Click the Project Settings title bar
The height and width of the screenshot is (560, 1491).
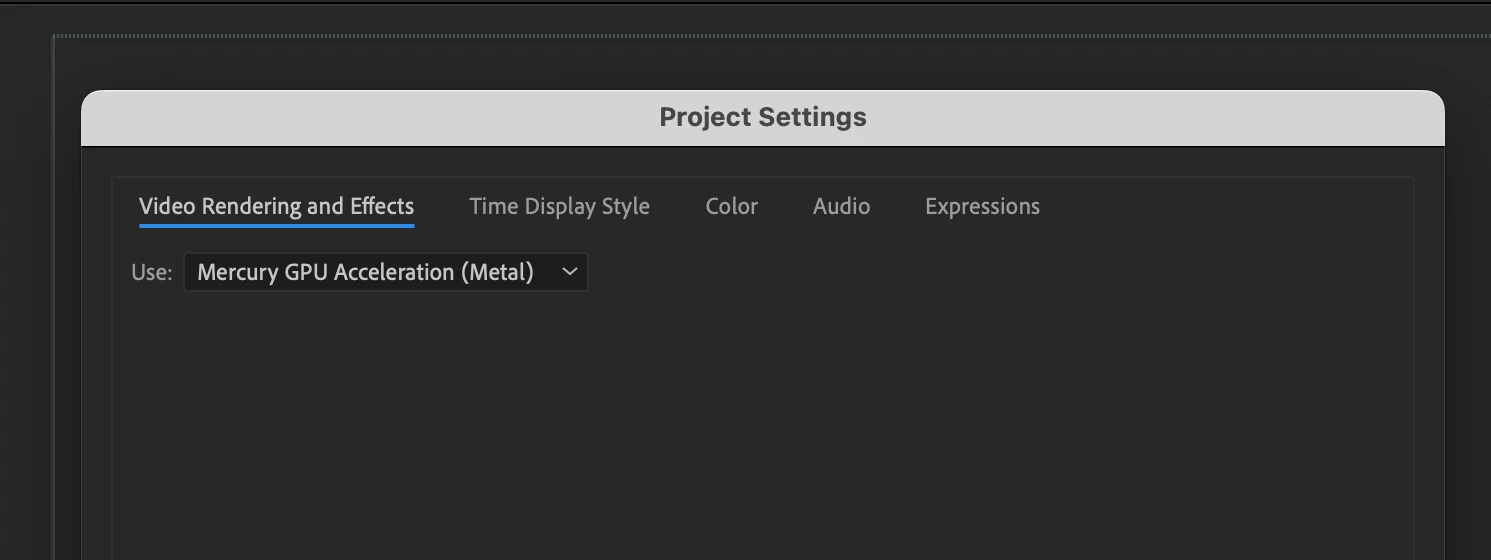click(762, 118)
